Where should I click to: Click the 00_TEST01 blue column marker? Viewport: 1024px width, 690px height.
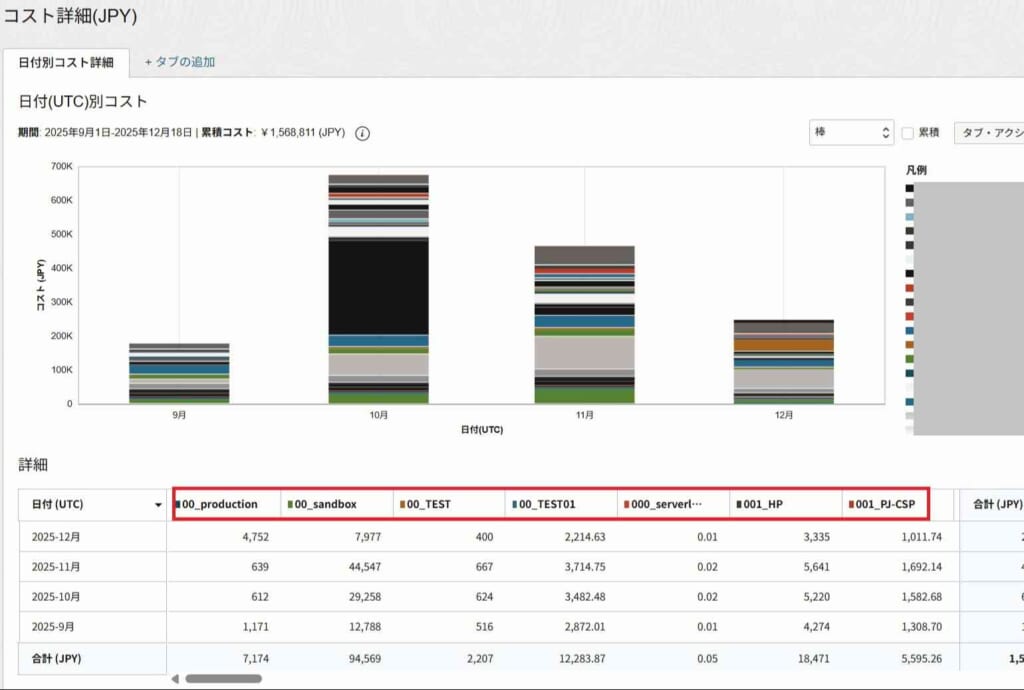[514, 505]
